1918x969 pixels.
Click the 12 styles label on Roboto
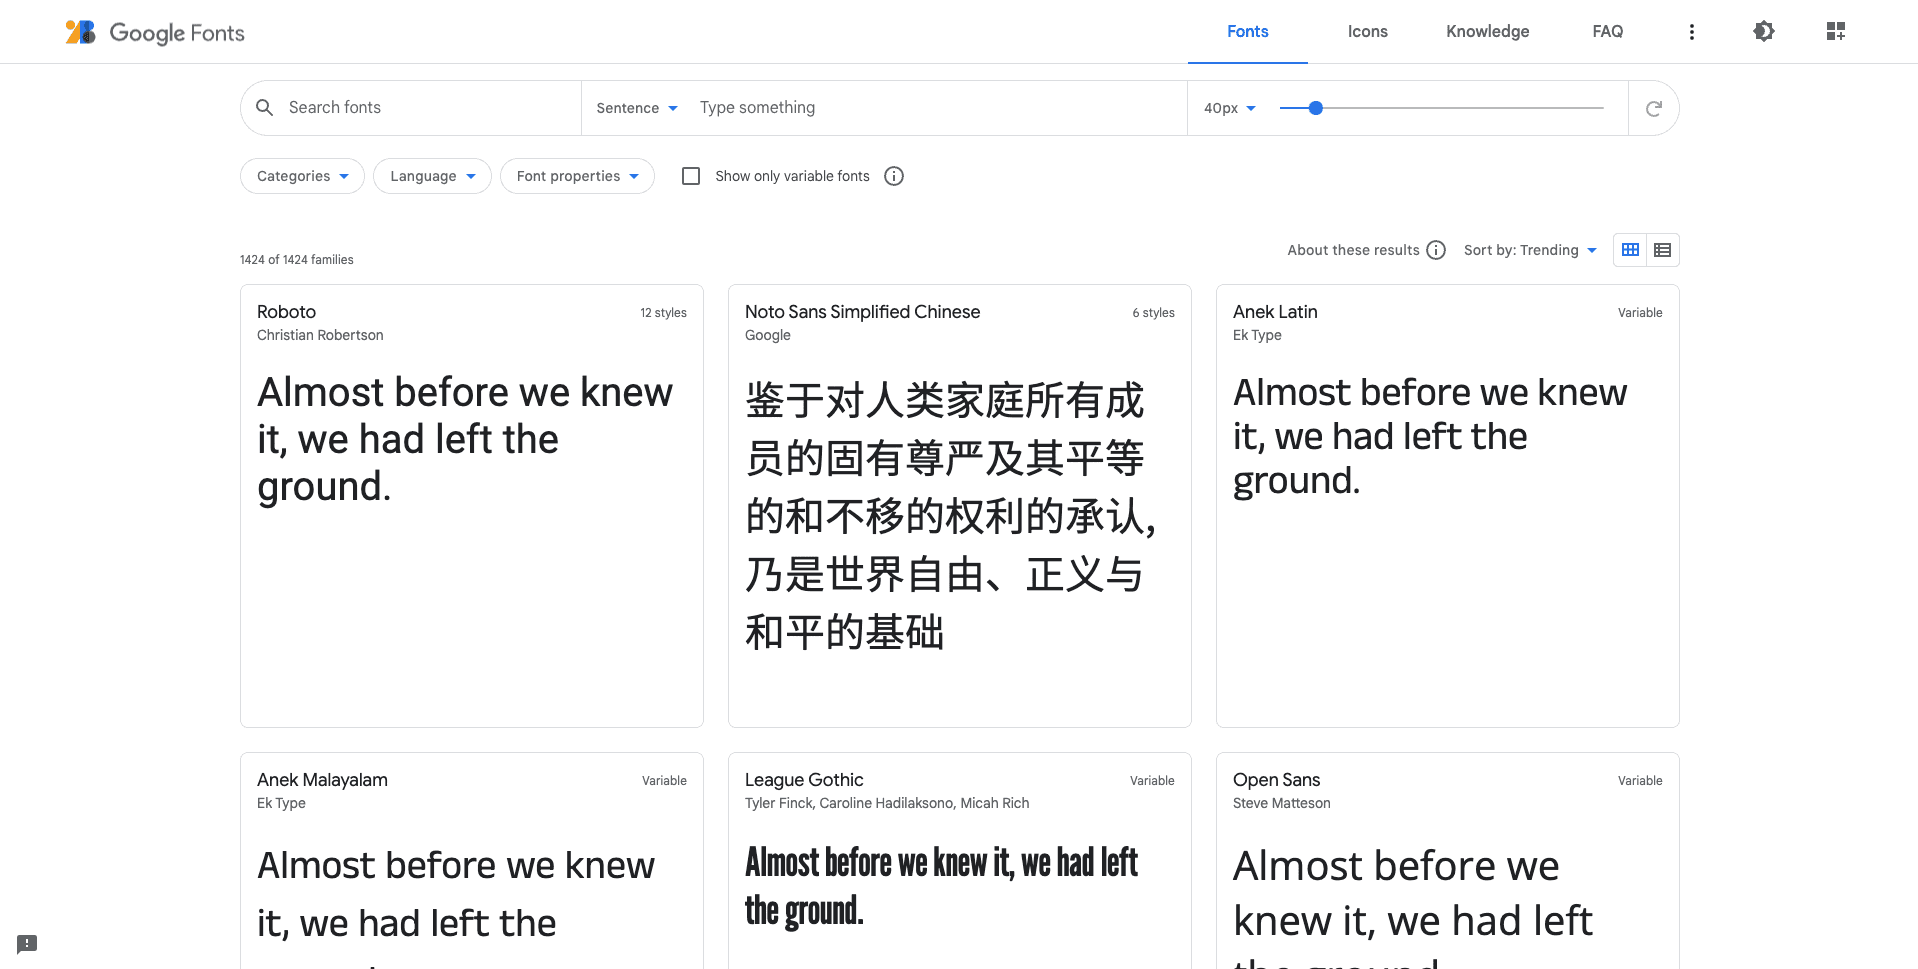pos(664,313)
